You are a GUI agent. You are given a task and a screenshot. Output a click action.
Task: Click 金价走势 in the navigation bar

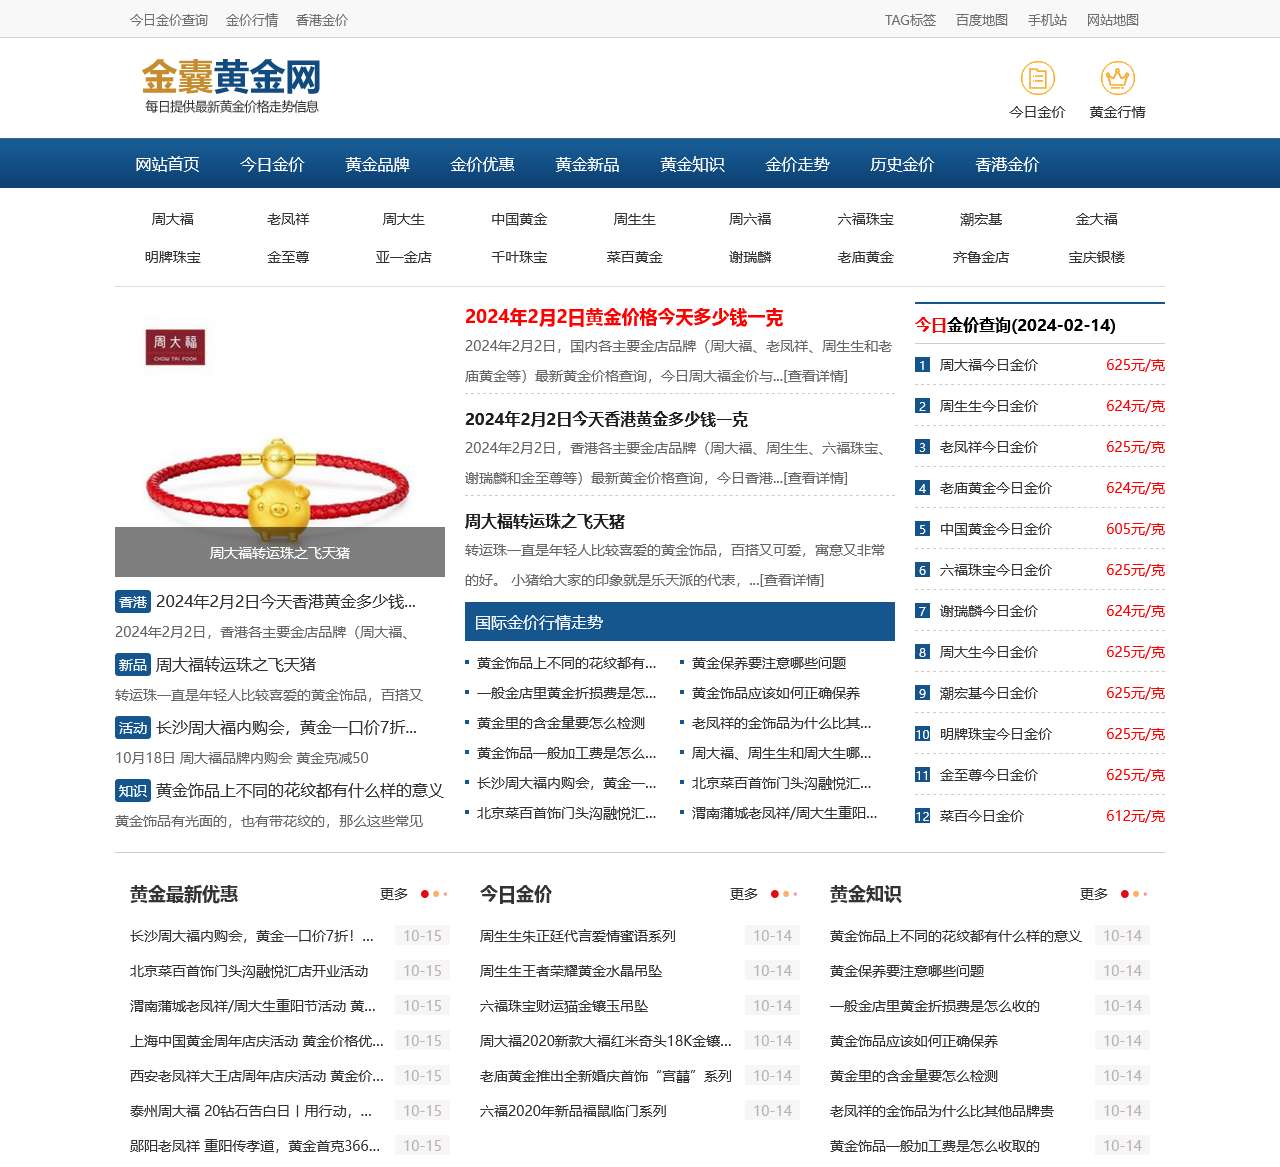point(797,164)
